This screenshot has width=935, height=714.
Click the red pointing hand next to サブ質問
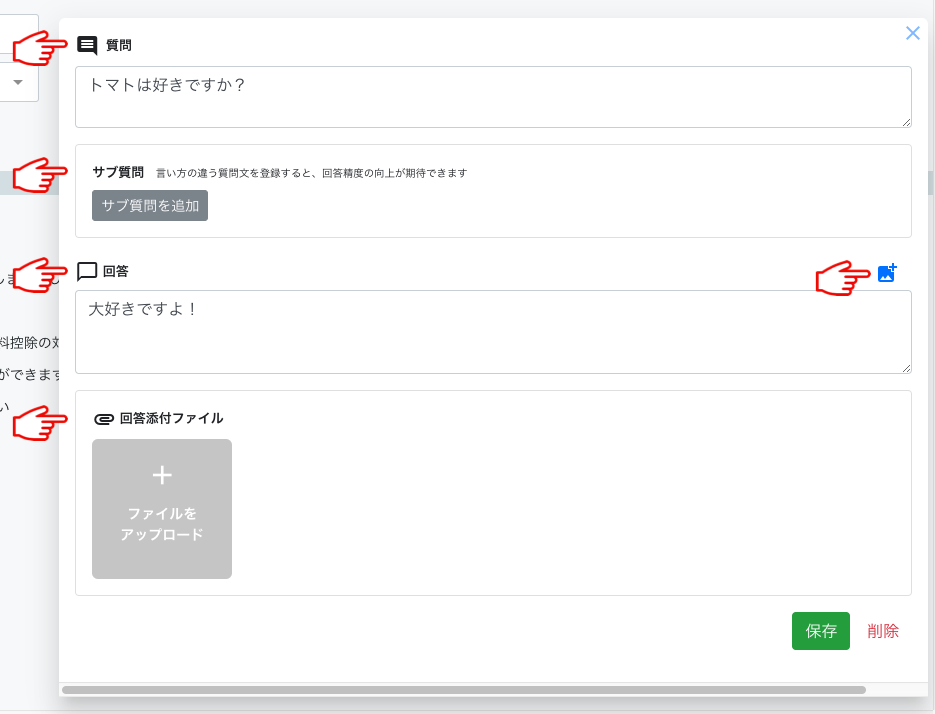pos(38,174)
